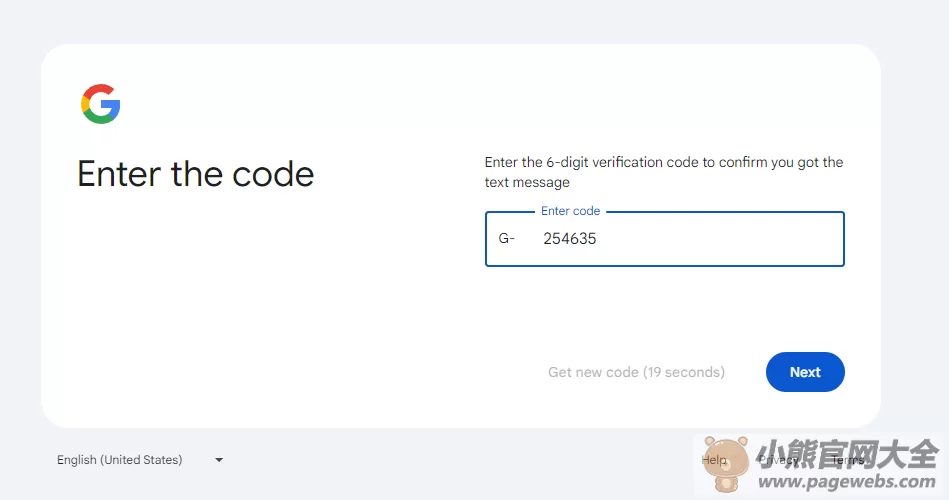Click the 19 seconds countdown text

(x=684, y=372)
